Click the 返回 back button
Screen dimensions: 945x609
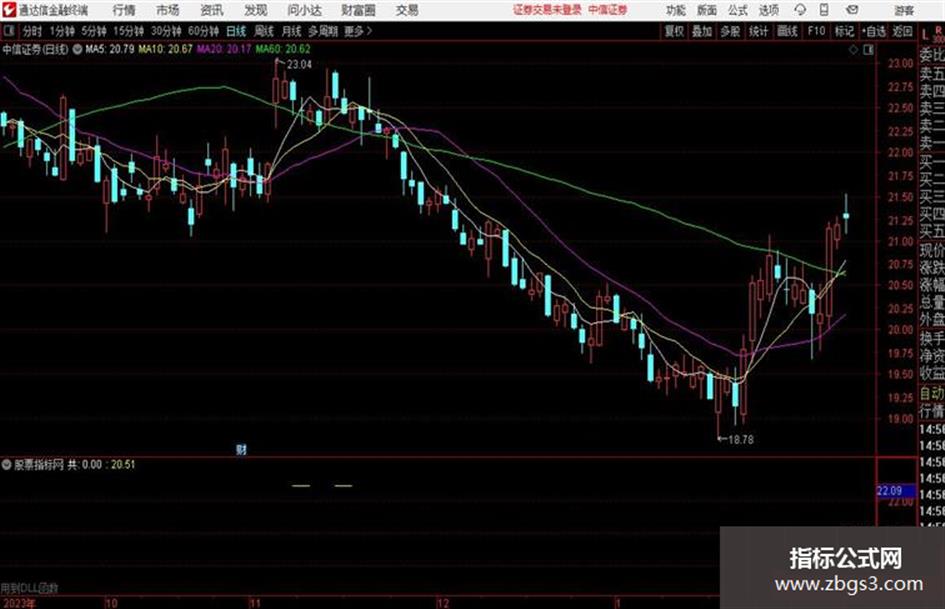902,31
